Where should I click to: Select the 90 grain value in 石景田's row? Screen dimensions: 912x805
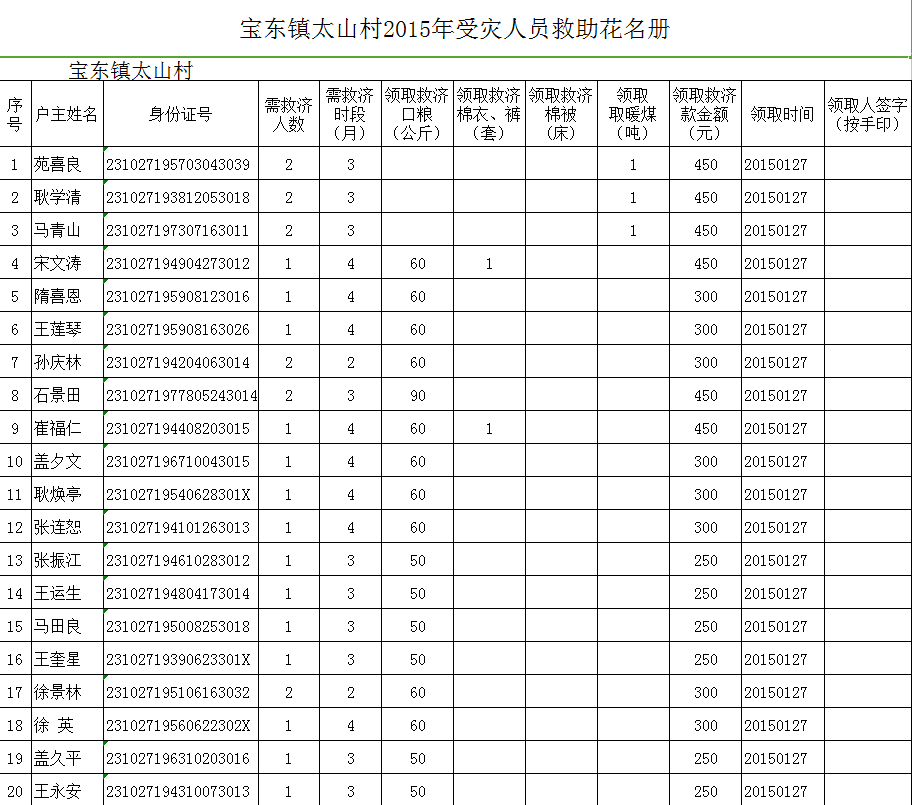[x=418, y=396]
